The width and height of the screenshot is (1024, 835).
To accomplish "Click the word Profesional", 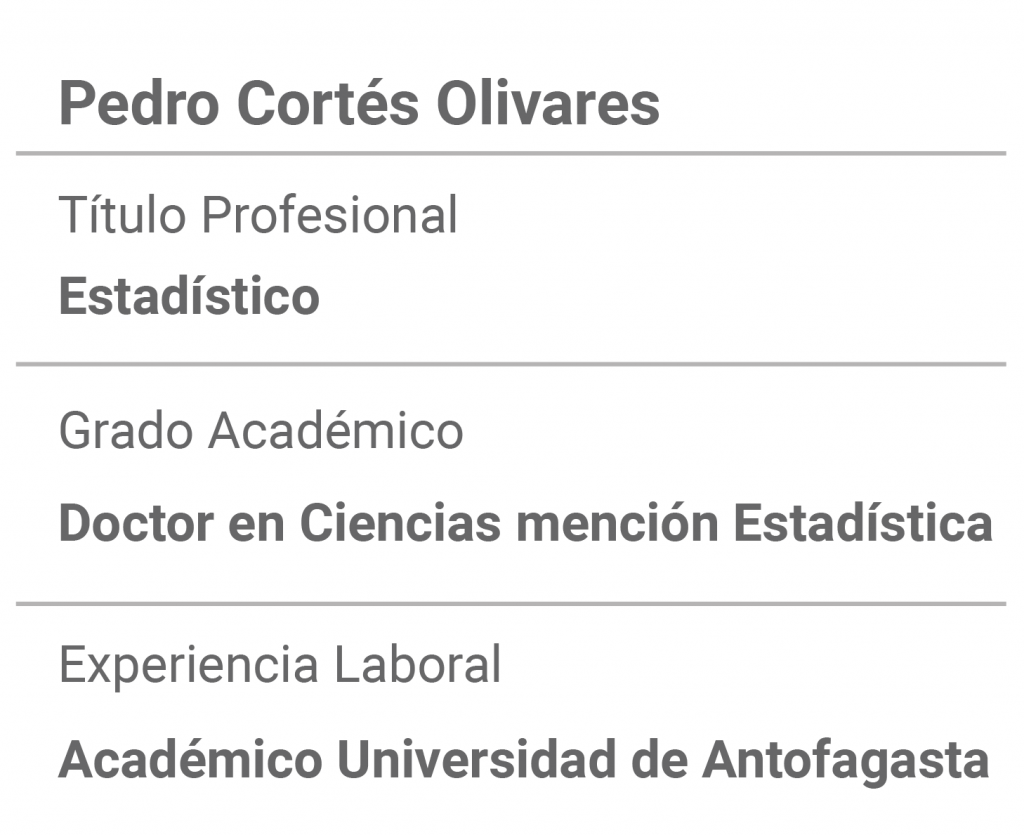I will [330, 214].
